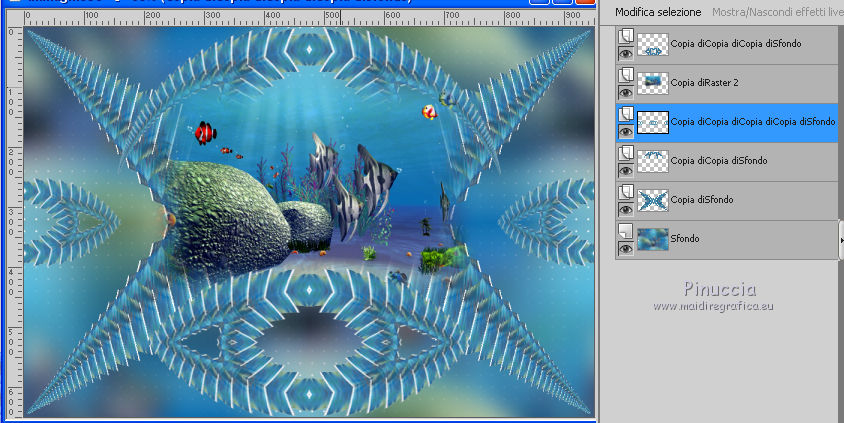
Task: Click the layer type icon of 'Copia diRaster 2'
Action: [x=625, y=75]
